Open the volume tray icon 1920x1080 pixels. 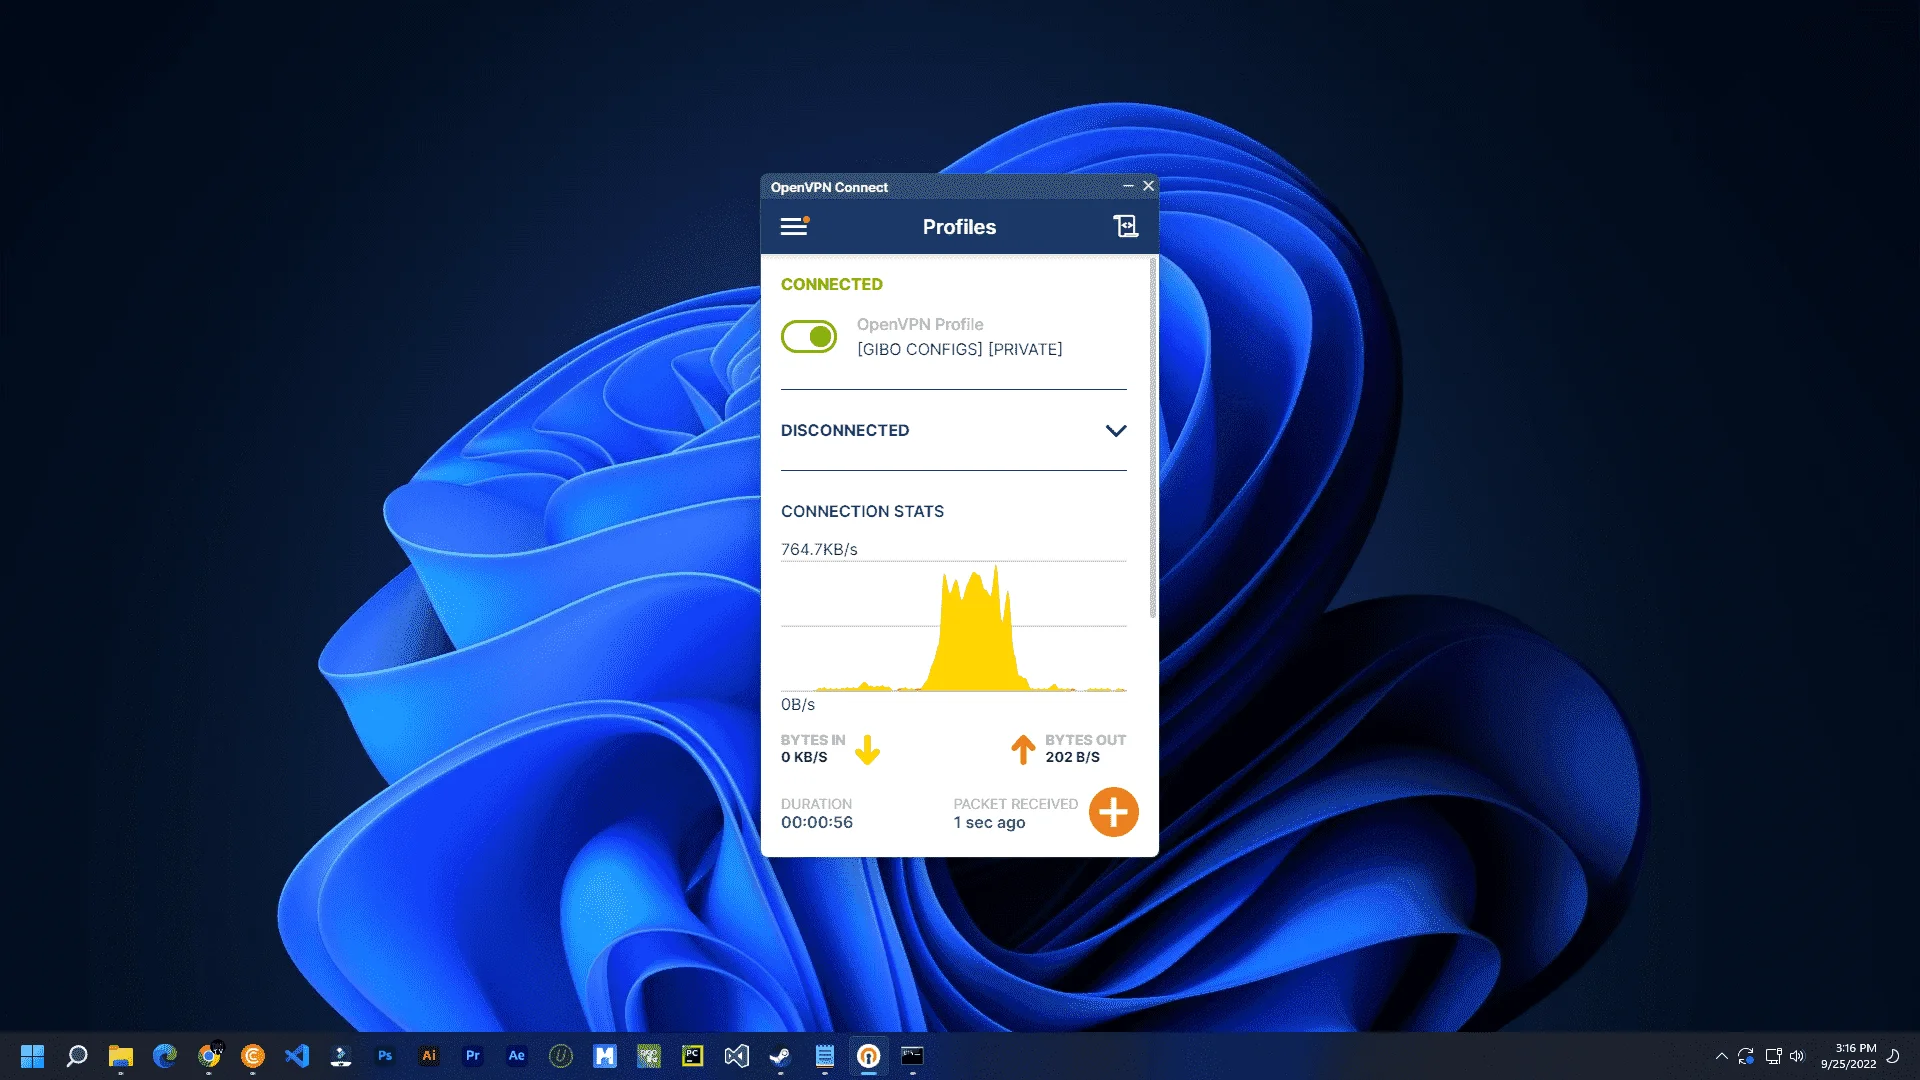[1797, 1056]
